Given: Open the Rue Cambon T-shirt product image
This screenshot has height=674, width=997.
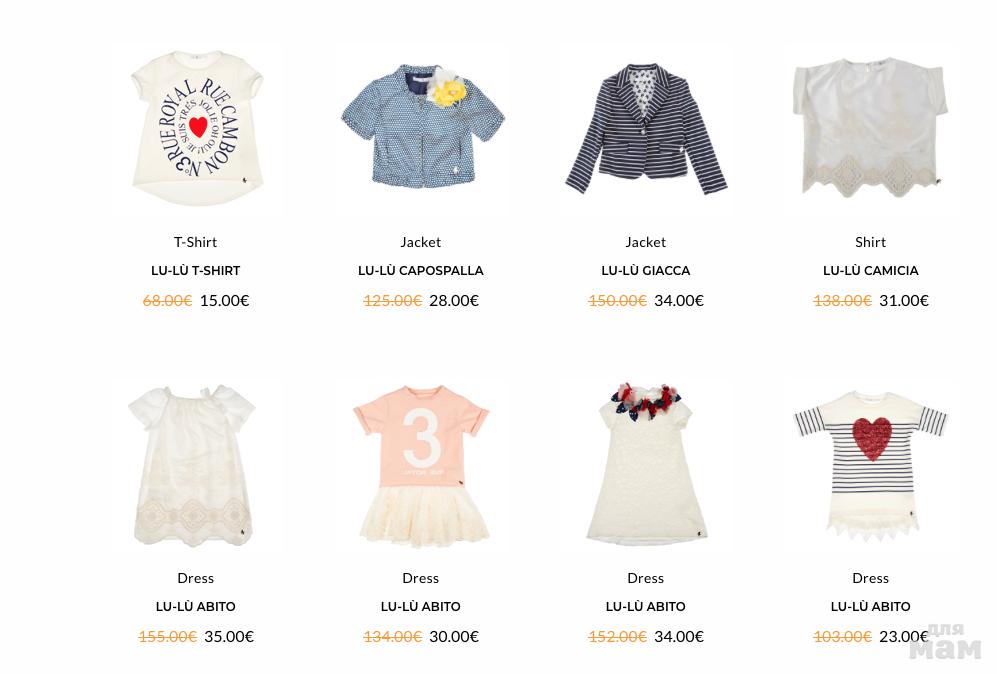Looking at the screenshot, I should pos(196,128).
